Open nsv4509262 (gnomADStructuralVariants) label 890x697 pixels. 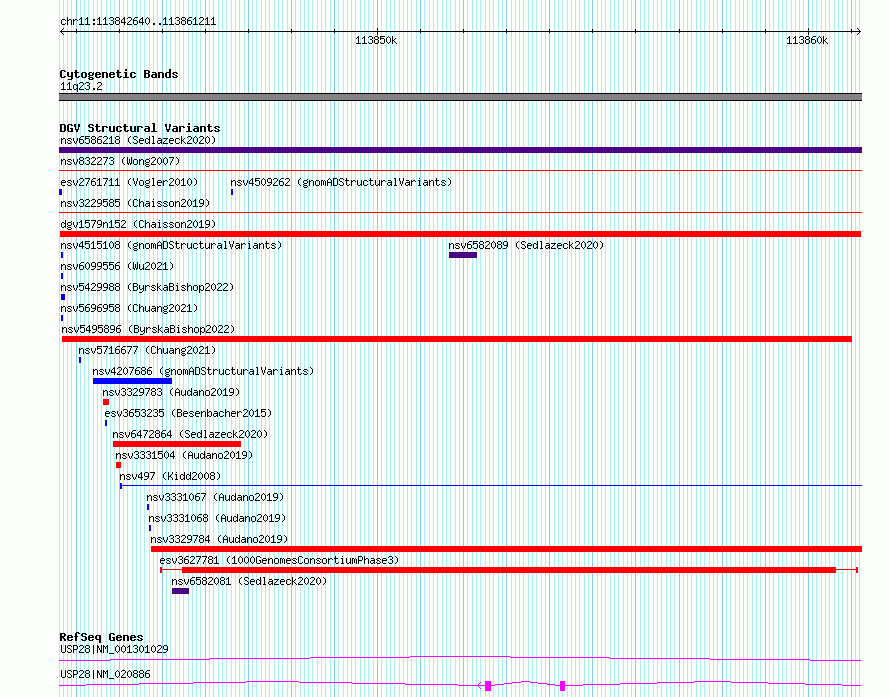pos(341,182)
